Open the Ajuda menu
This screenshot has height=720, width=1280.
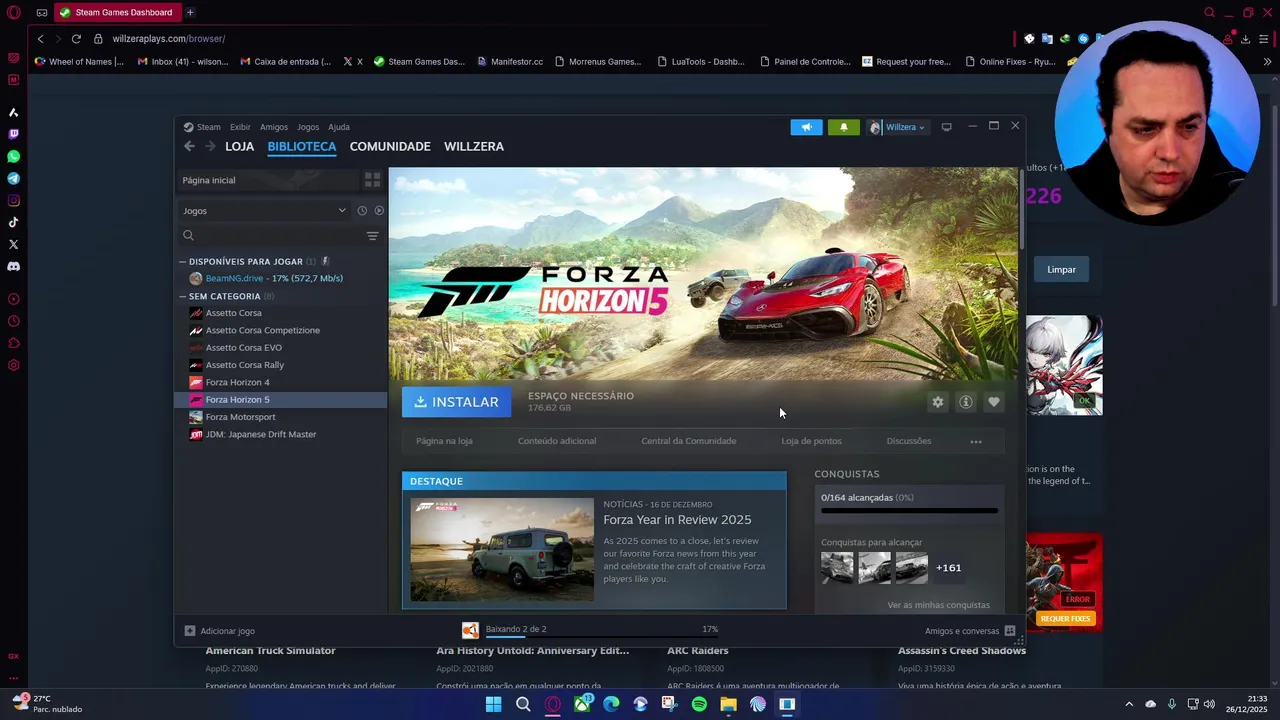click(x=339, y=127)
